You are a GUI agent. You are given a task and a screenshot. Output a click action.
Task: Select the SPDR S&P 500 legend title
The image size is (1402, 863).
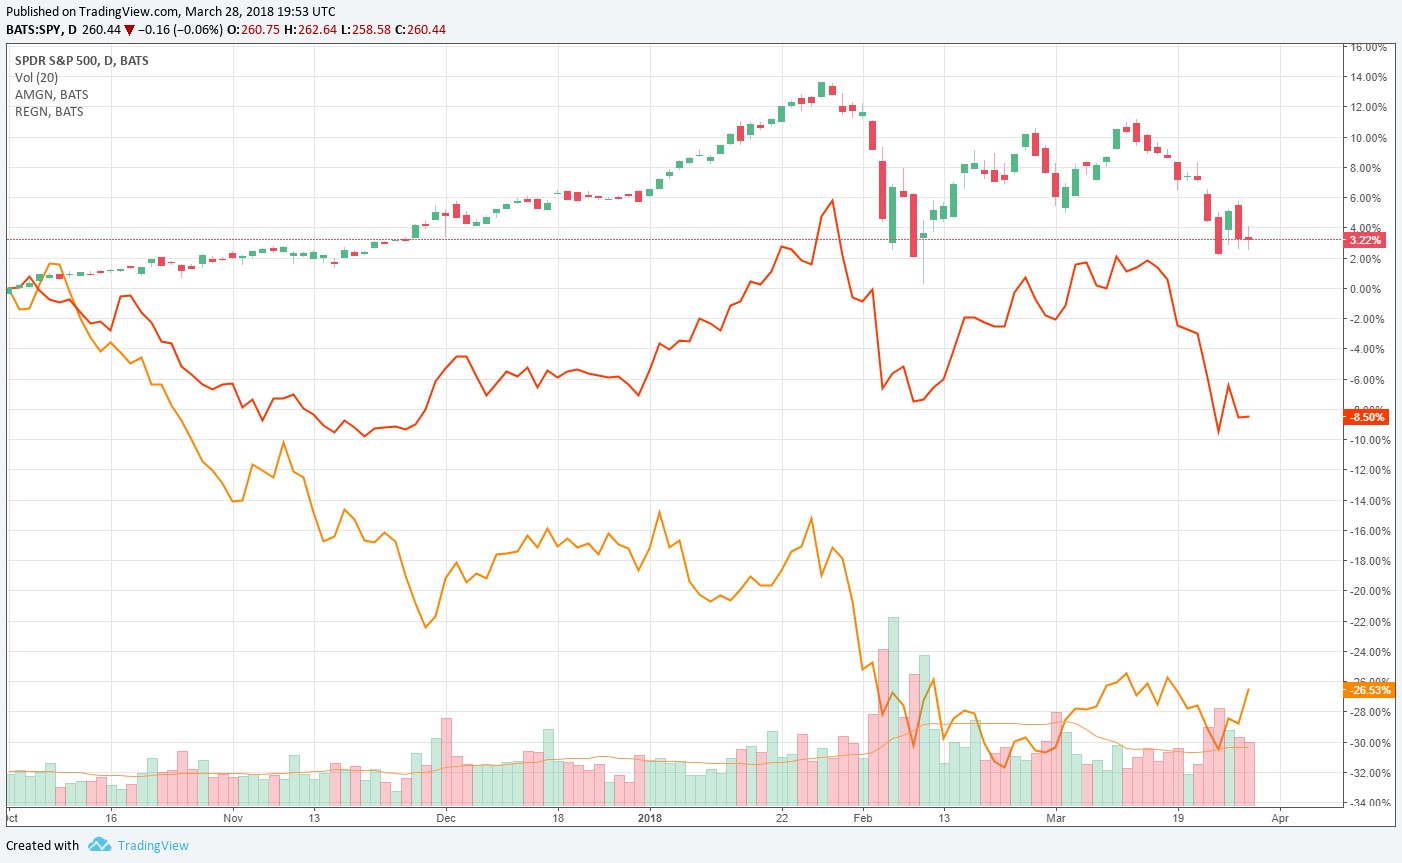pyautogui.click(x=82, y=61)
